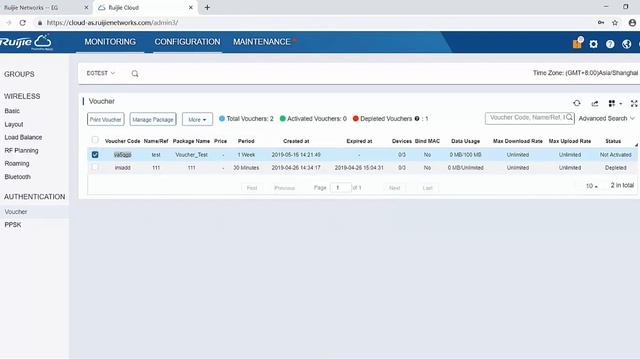Switch to the CONFIGURATION tab

pyautogui.click(x=187, y=42)
